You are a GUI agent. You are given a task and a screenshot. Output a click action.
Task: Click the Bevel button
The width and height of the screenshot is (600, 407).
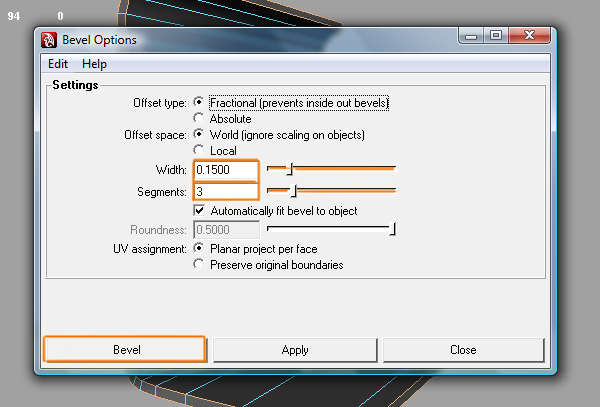[125, 349]
